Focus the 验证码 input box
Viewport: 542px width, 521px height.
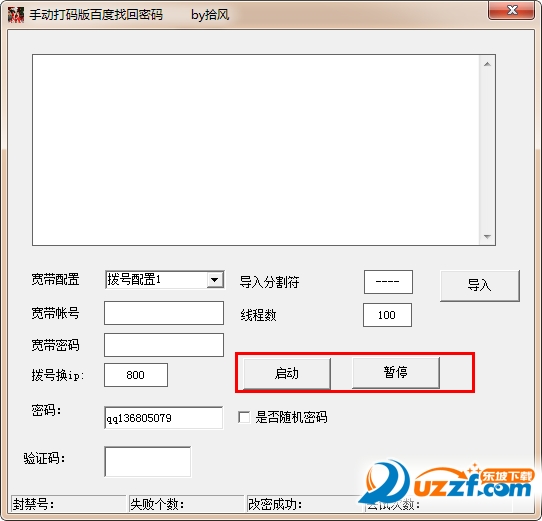148,462
